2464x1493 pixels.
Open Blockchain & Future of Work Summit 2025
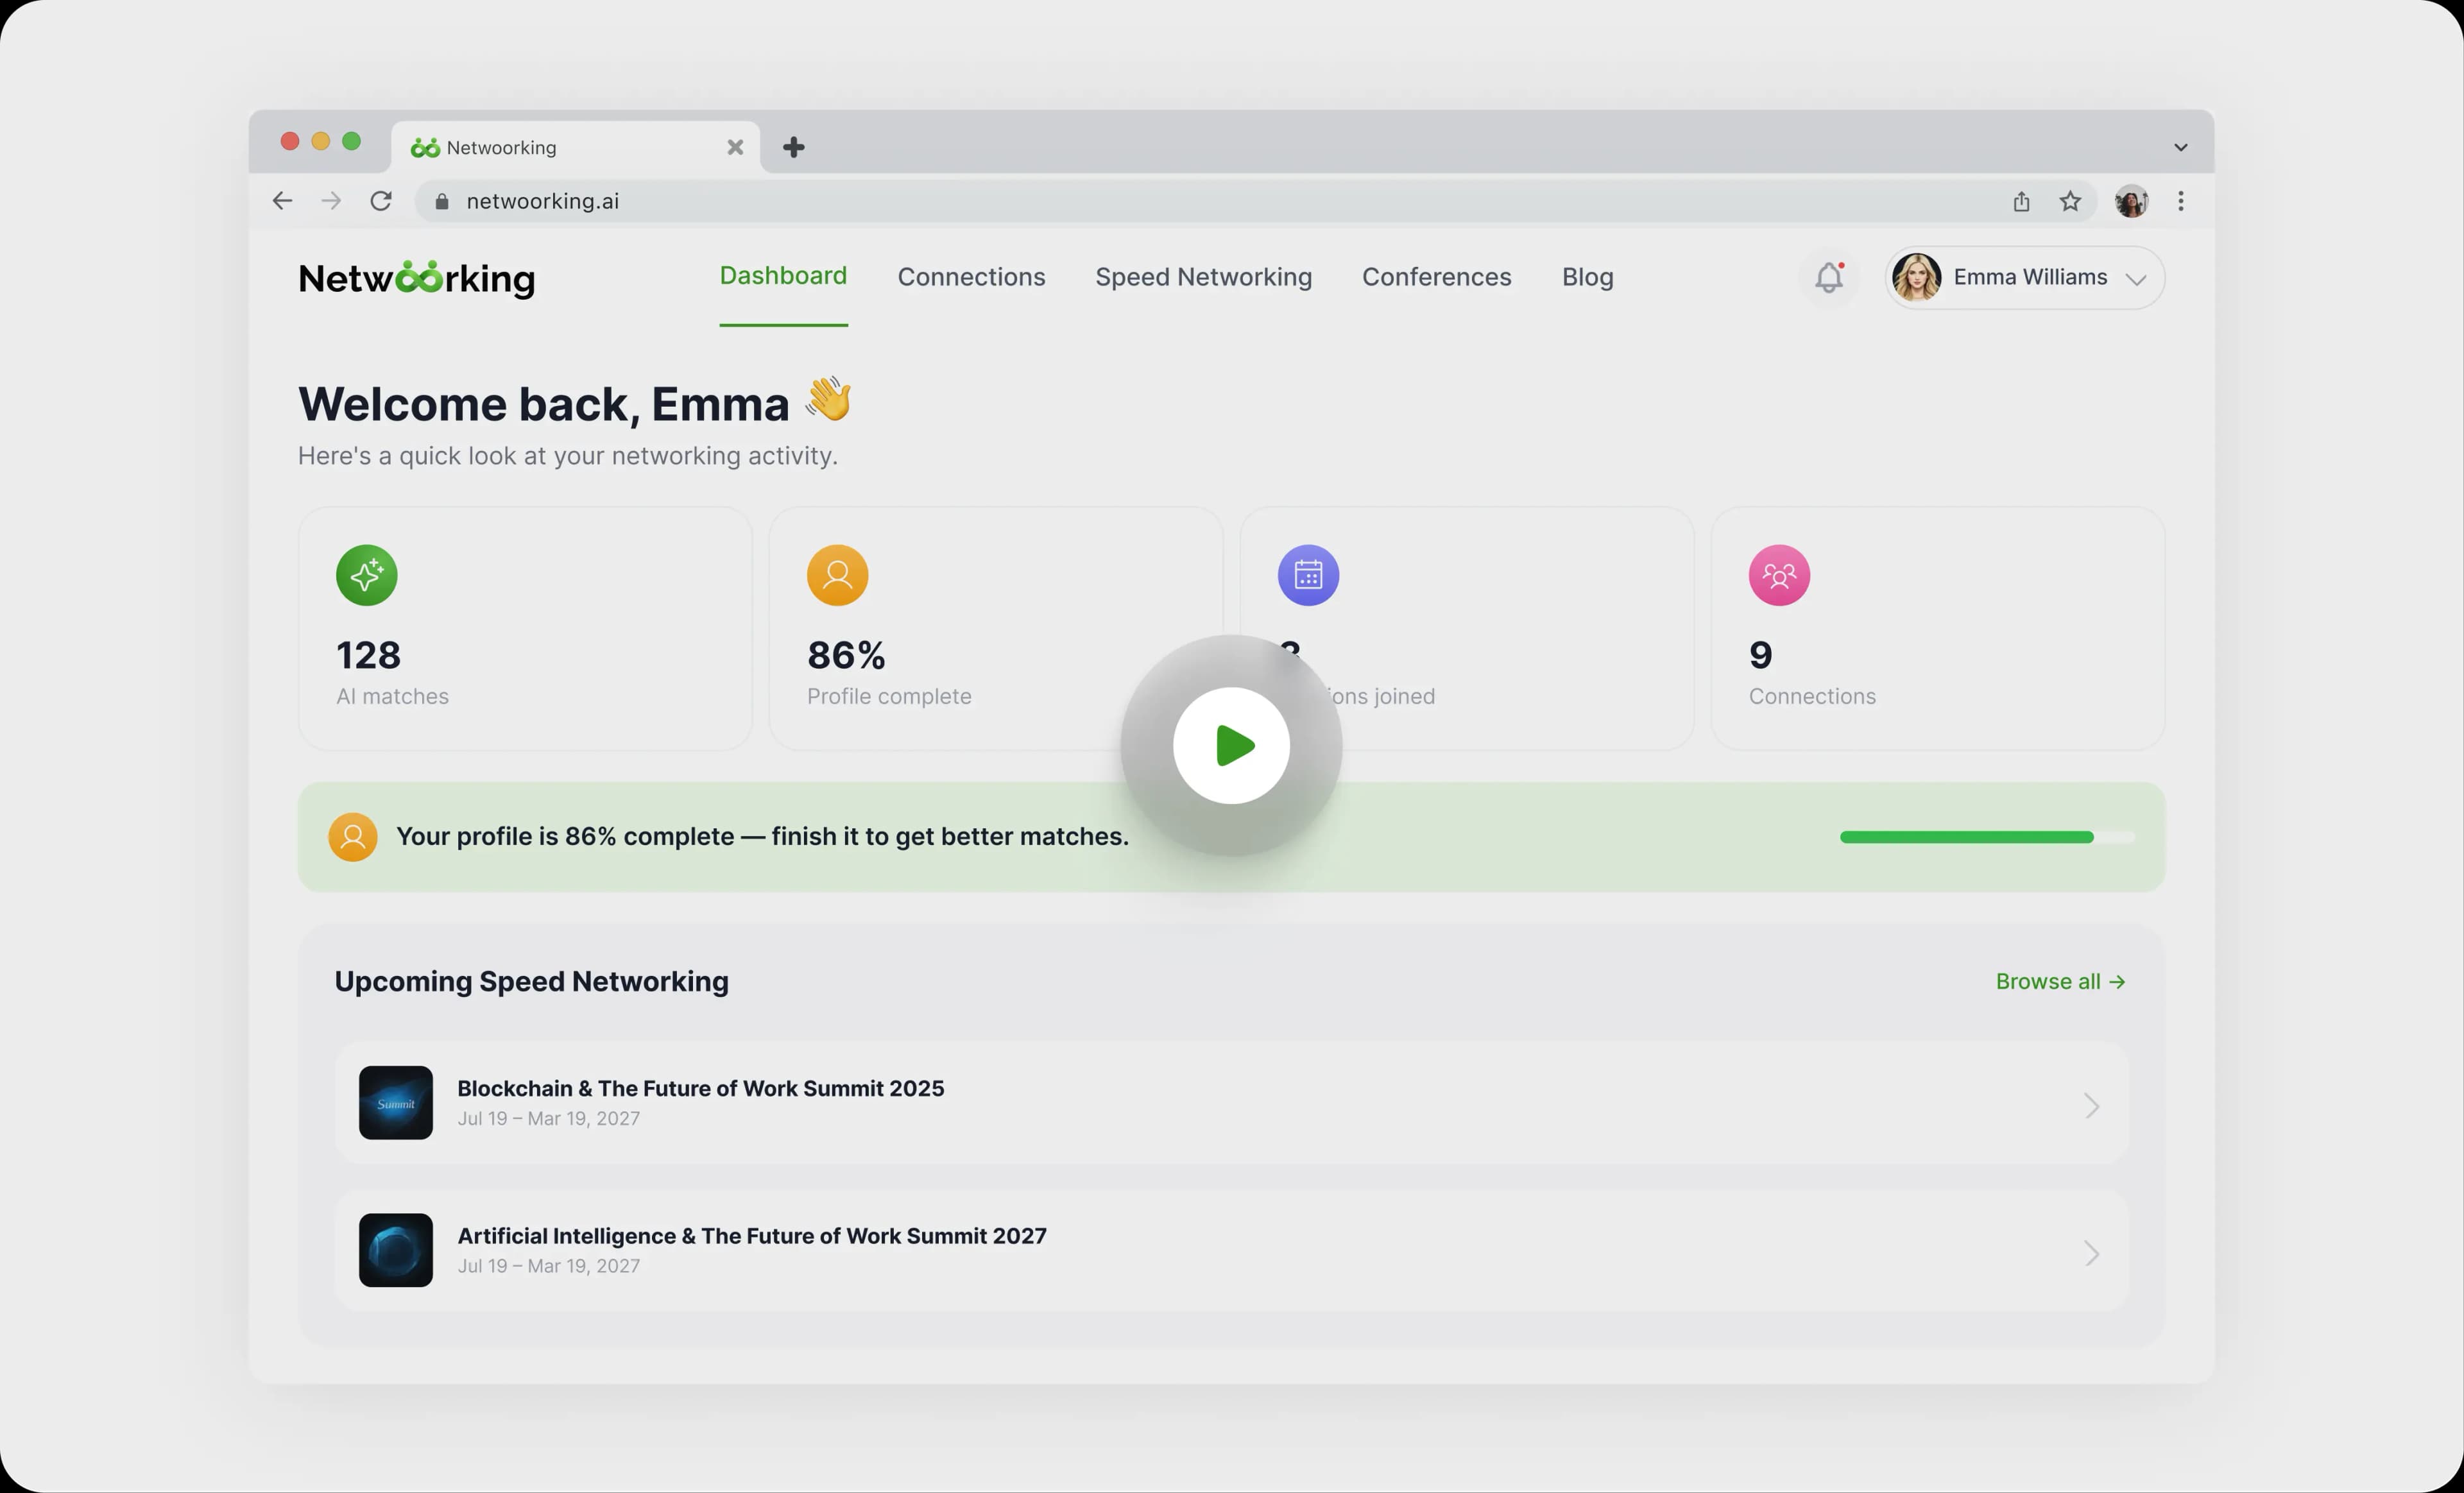1231,1102
